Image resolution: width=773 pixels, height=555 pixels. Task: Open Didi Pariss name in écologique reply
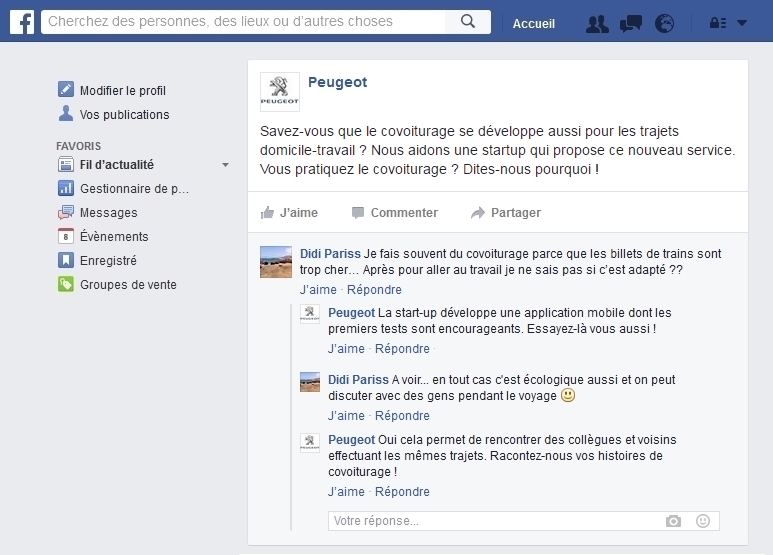[358, 380]
